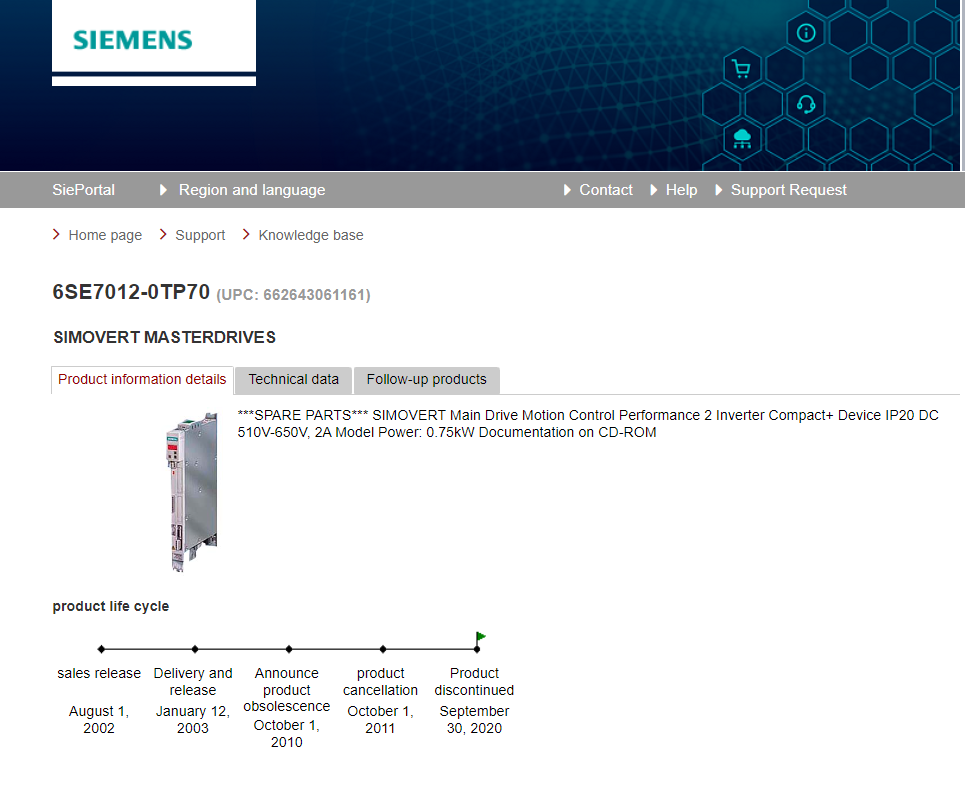Open the Knowledge base breadcrumb link
This screenshot has width=965, height=802.
tap(310, 235)
